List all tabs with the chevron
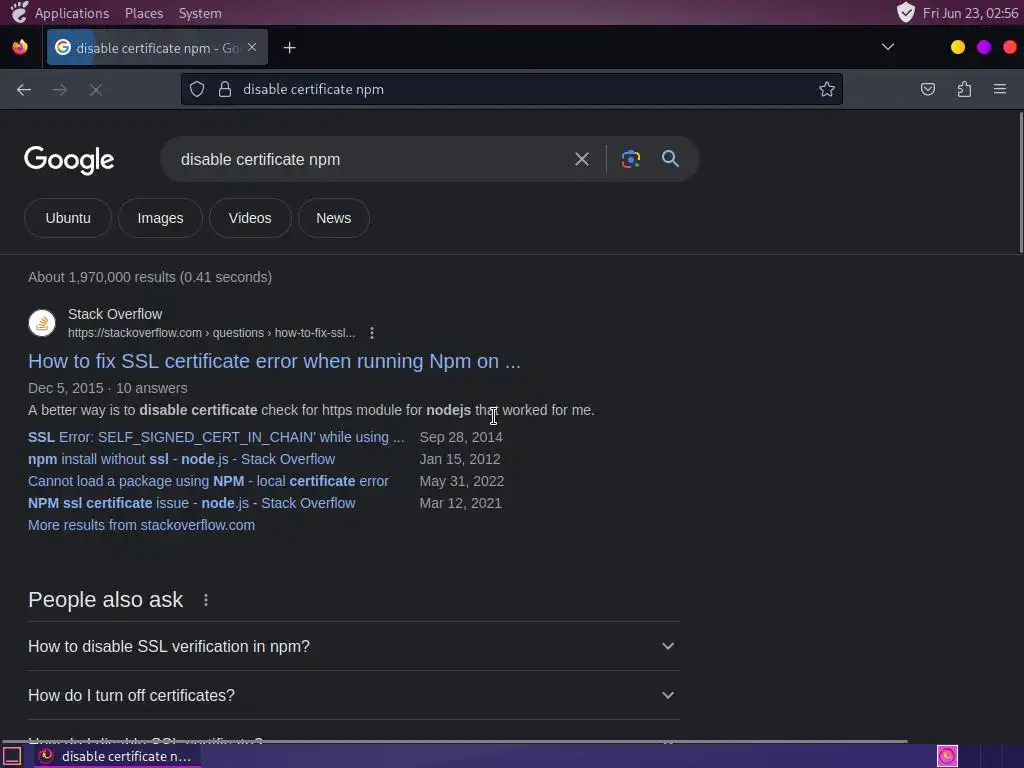 pos(888,47)
